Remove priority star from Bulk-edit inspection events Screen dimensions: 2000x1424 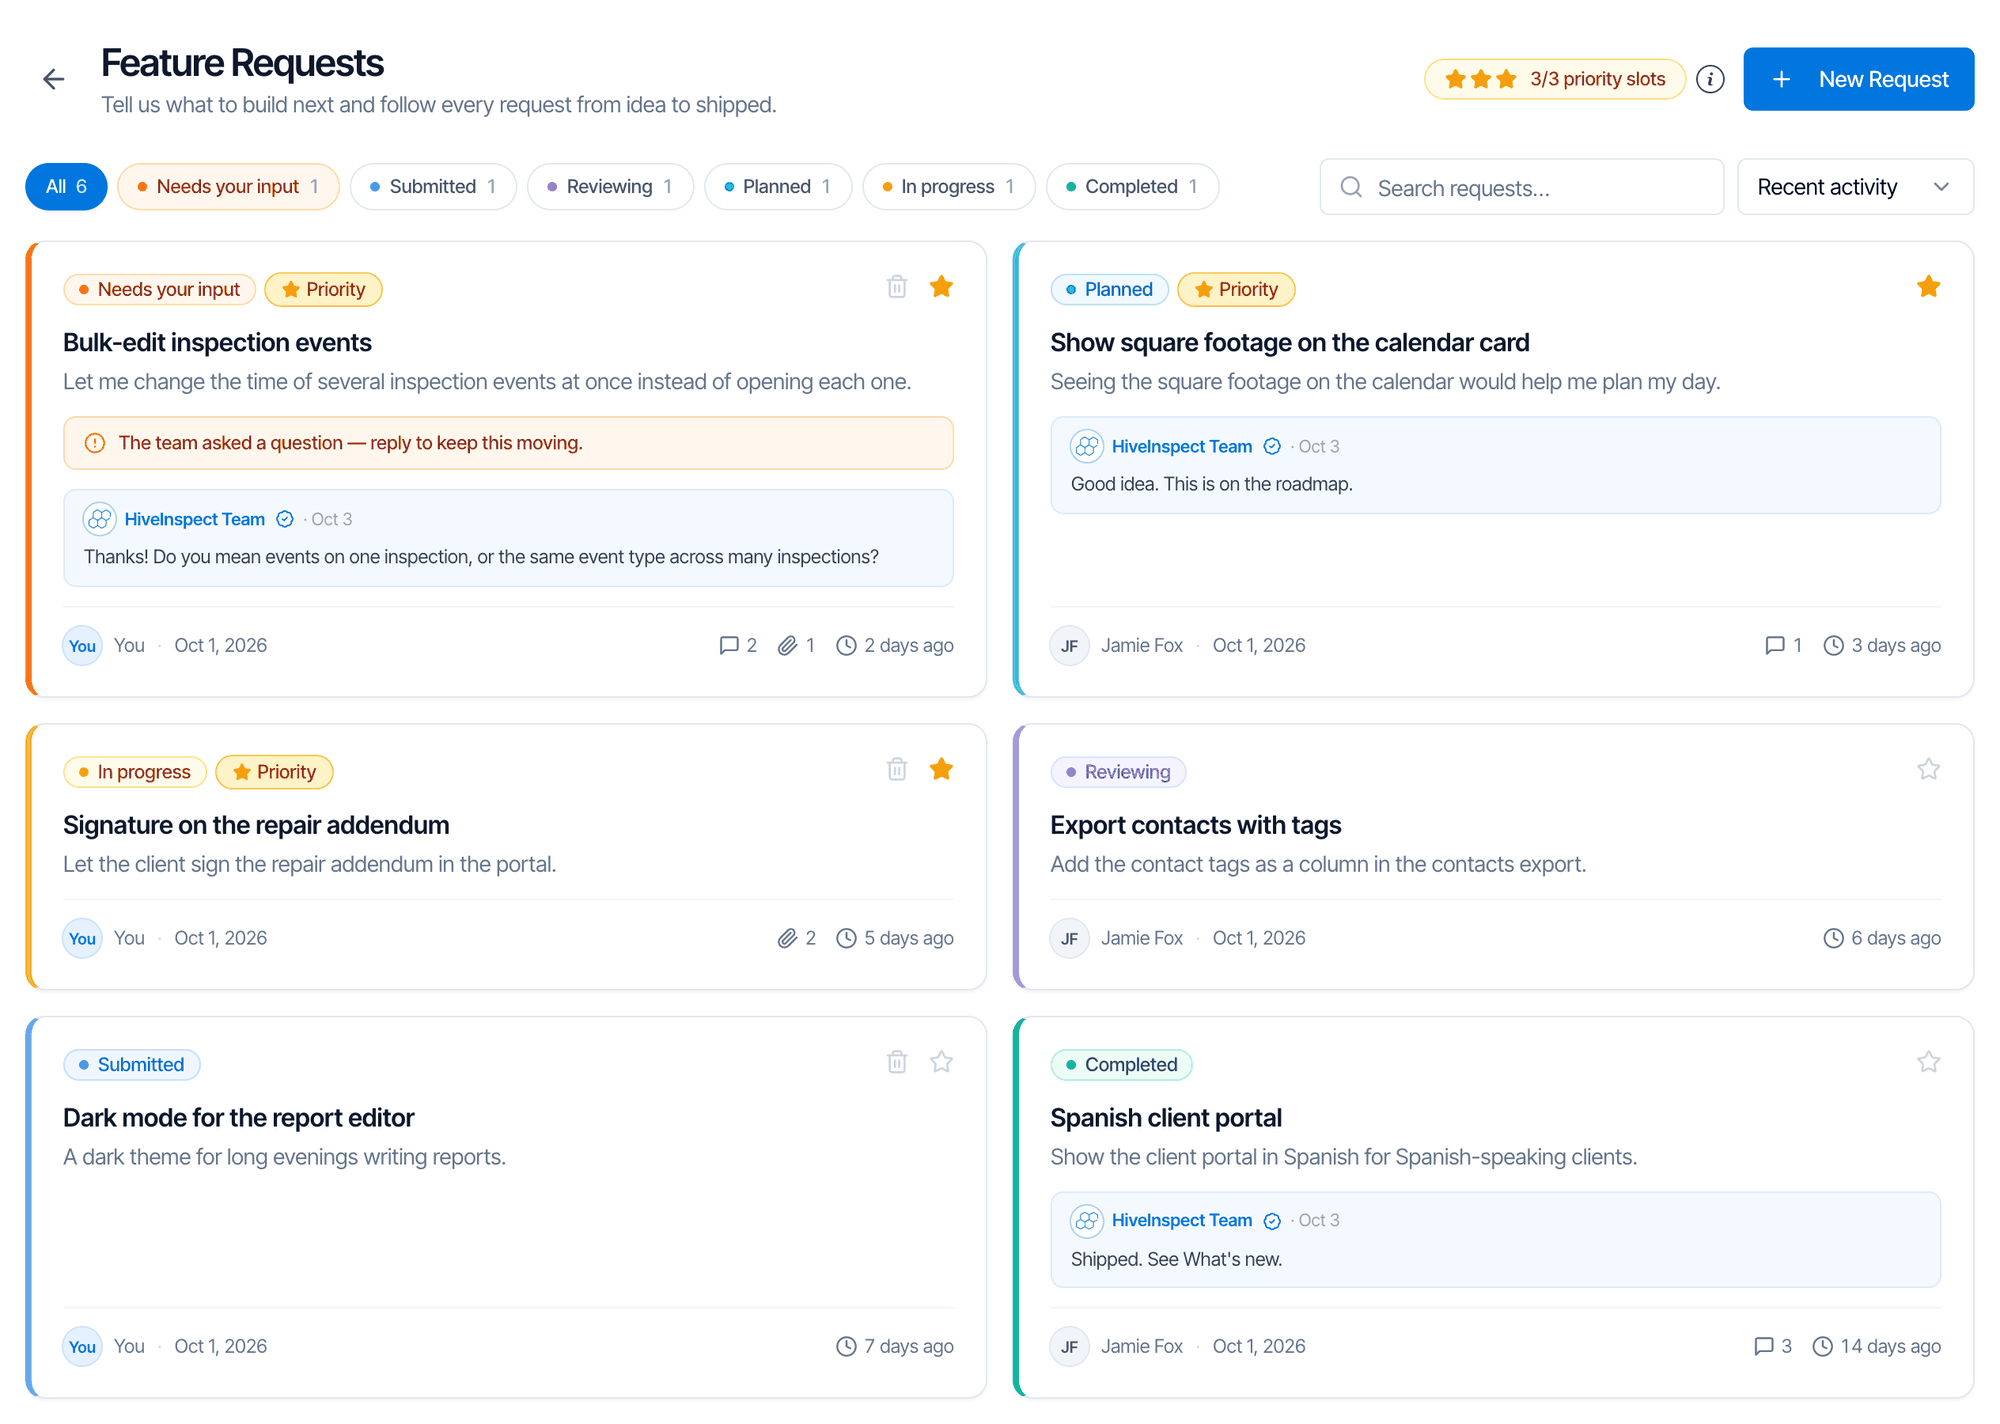pyautogui.click(x=941, y=287)
